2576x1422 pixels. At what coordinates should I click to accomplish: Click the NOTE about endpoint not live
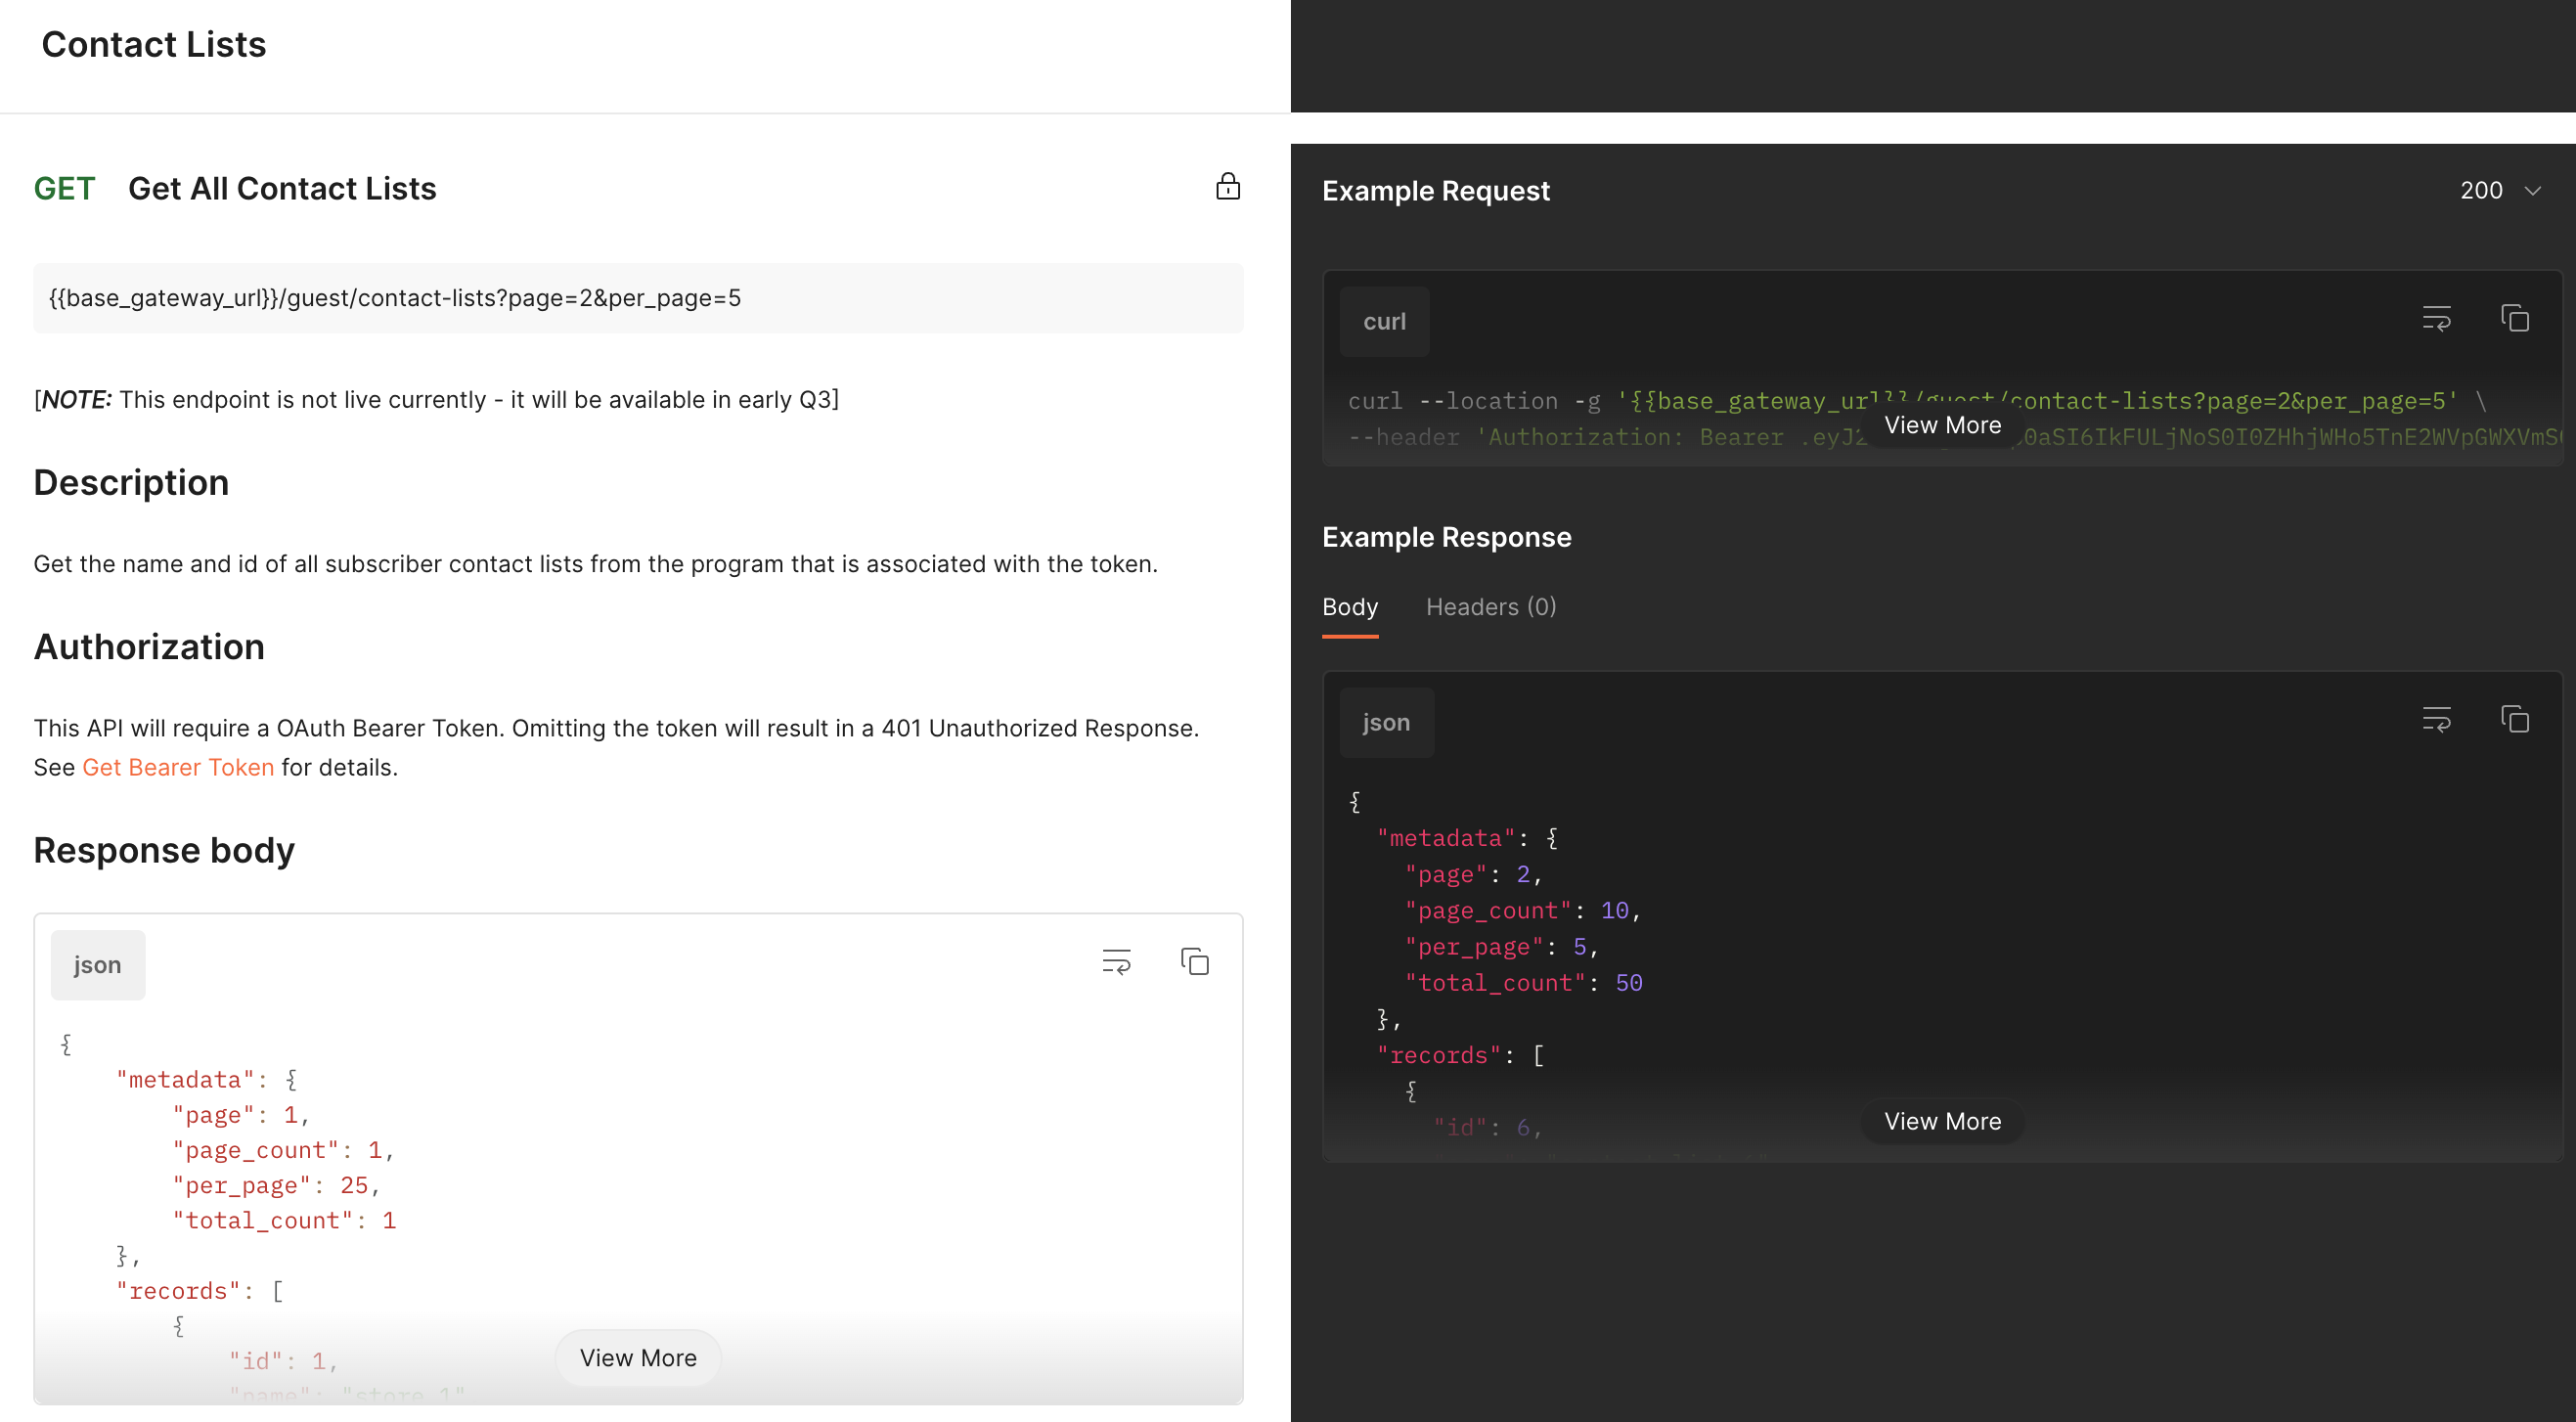(x=436, y=400)
